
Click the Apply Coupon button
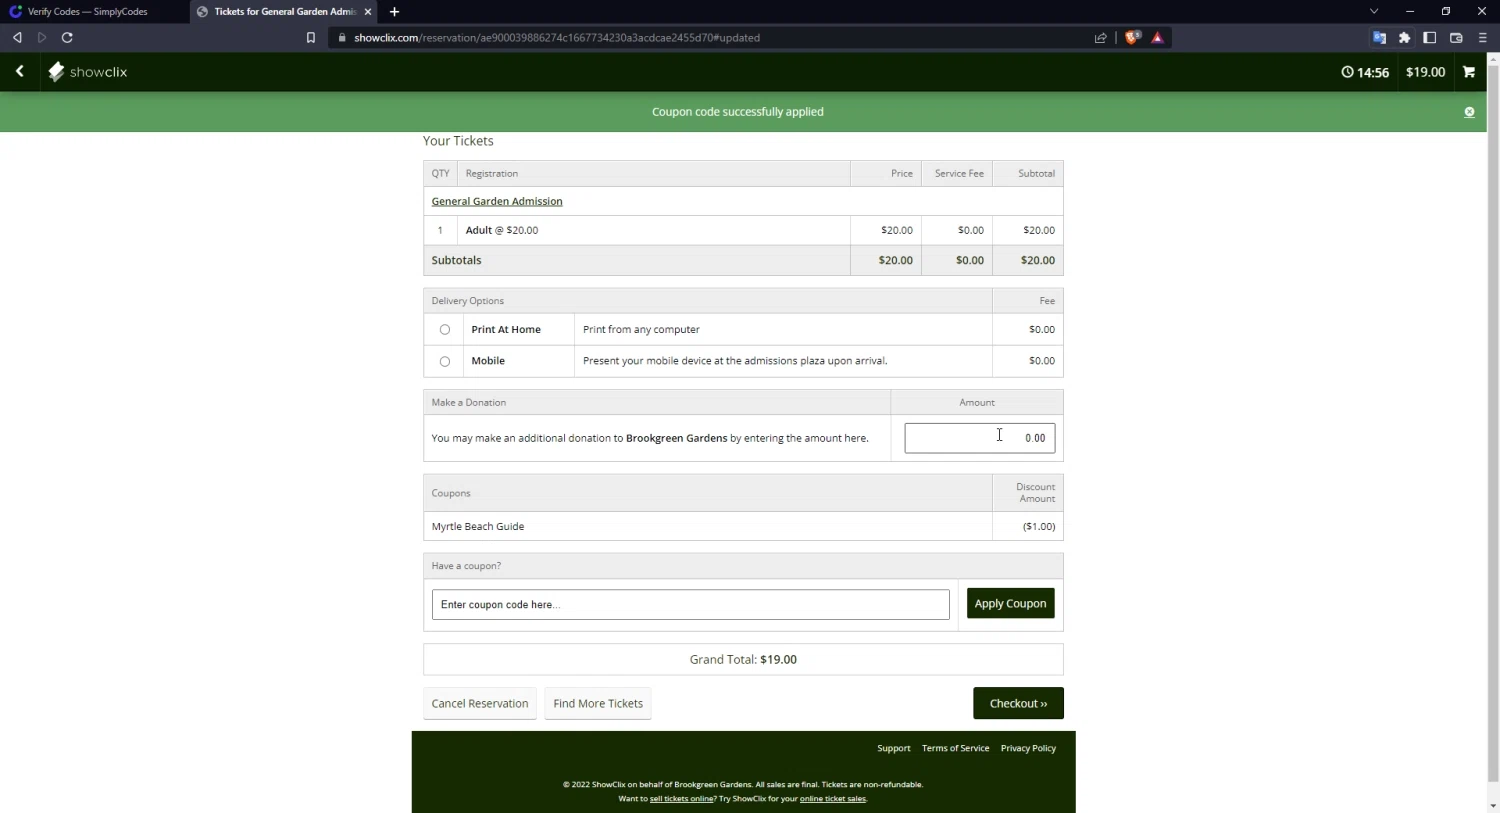(1010, 604)
